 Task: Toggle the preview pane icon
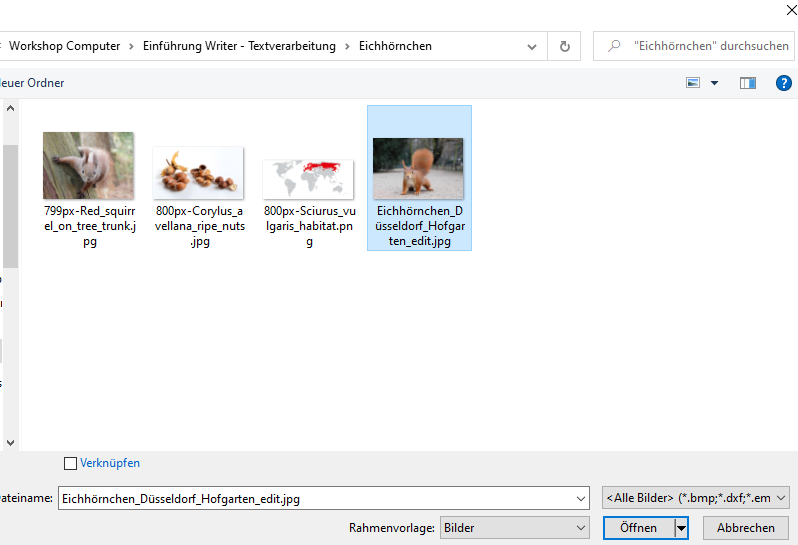click(748, 83)
